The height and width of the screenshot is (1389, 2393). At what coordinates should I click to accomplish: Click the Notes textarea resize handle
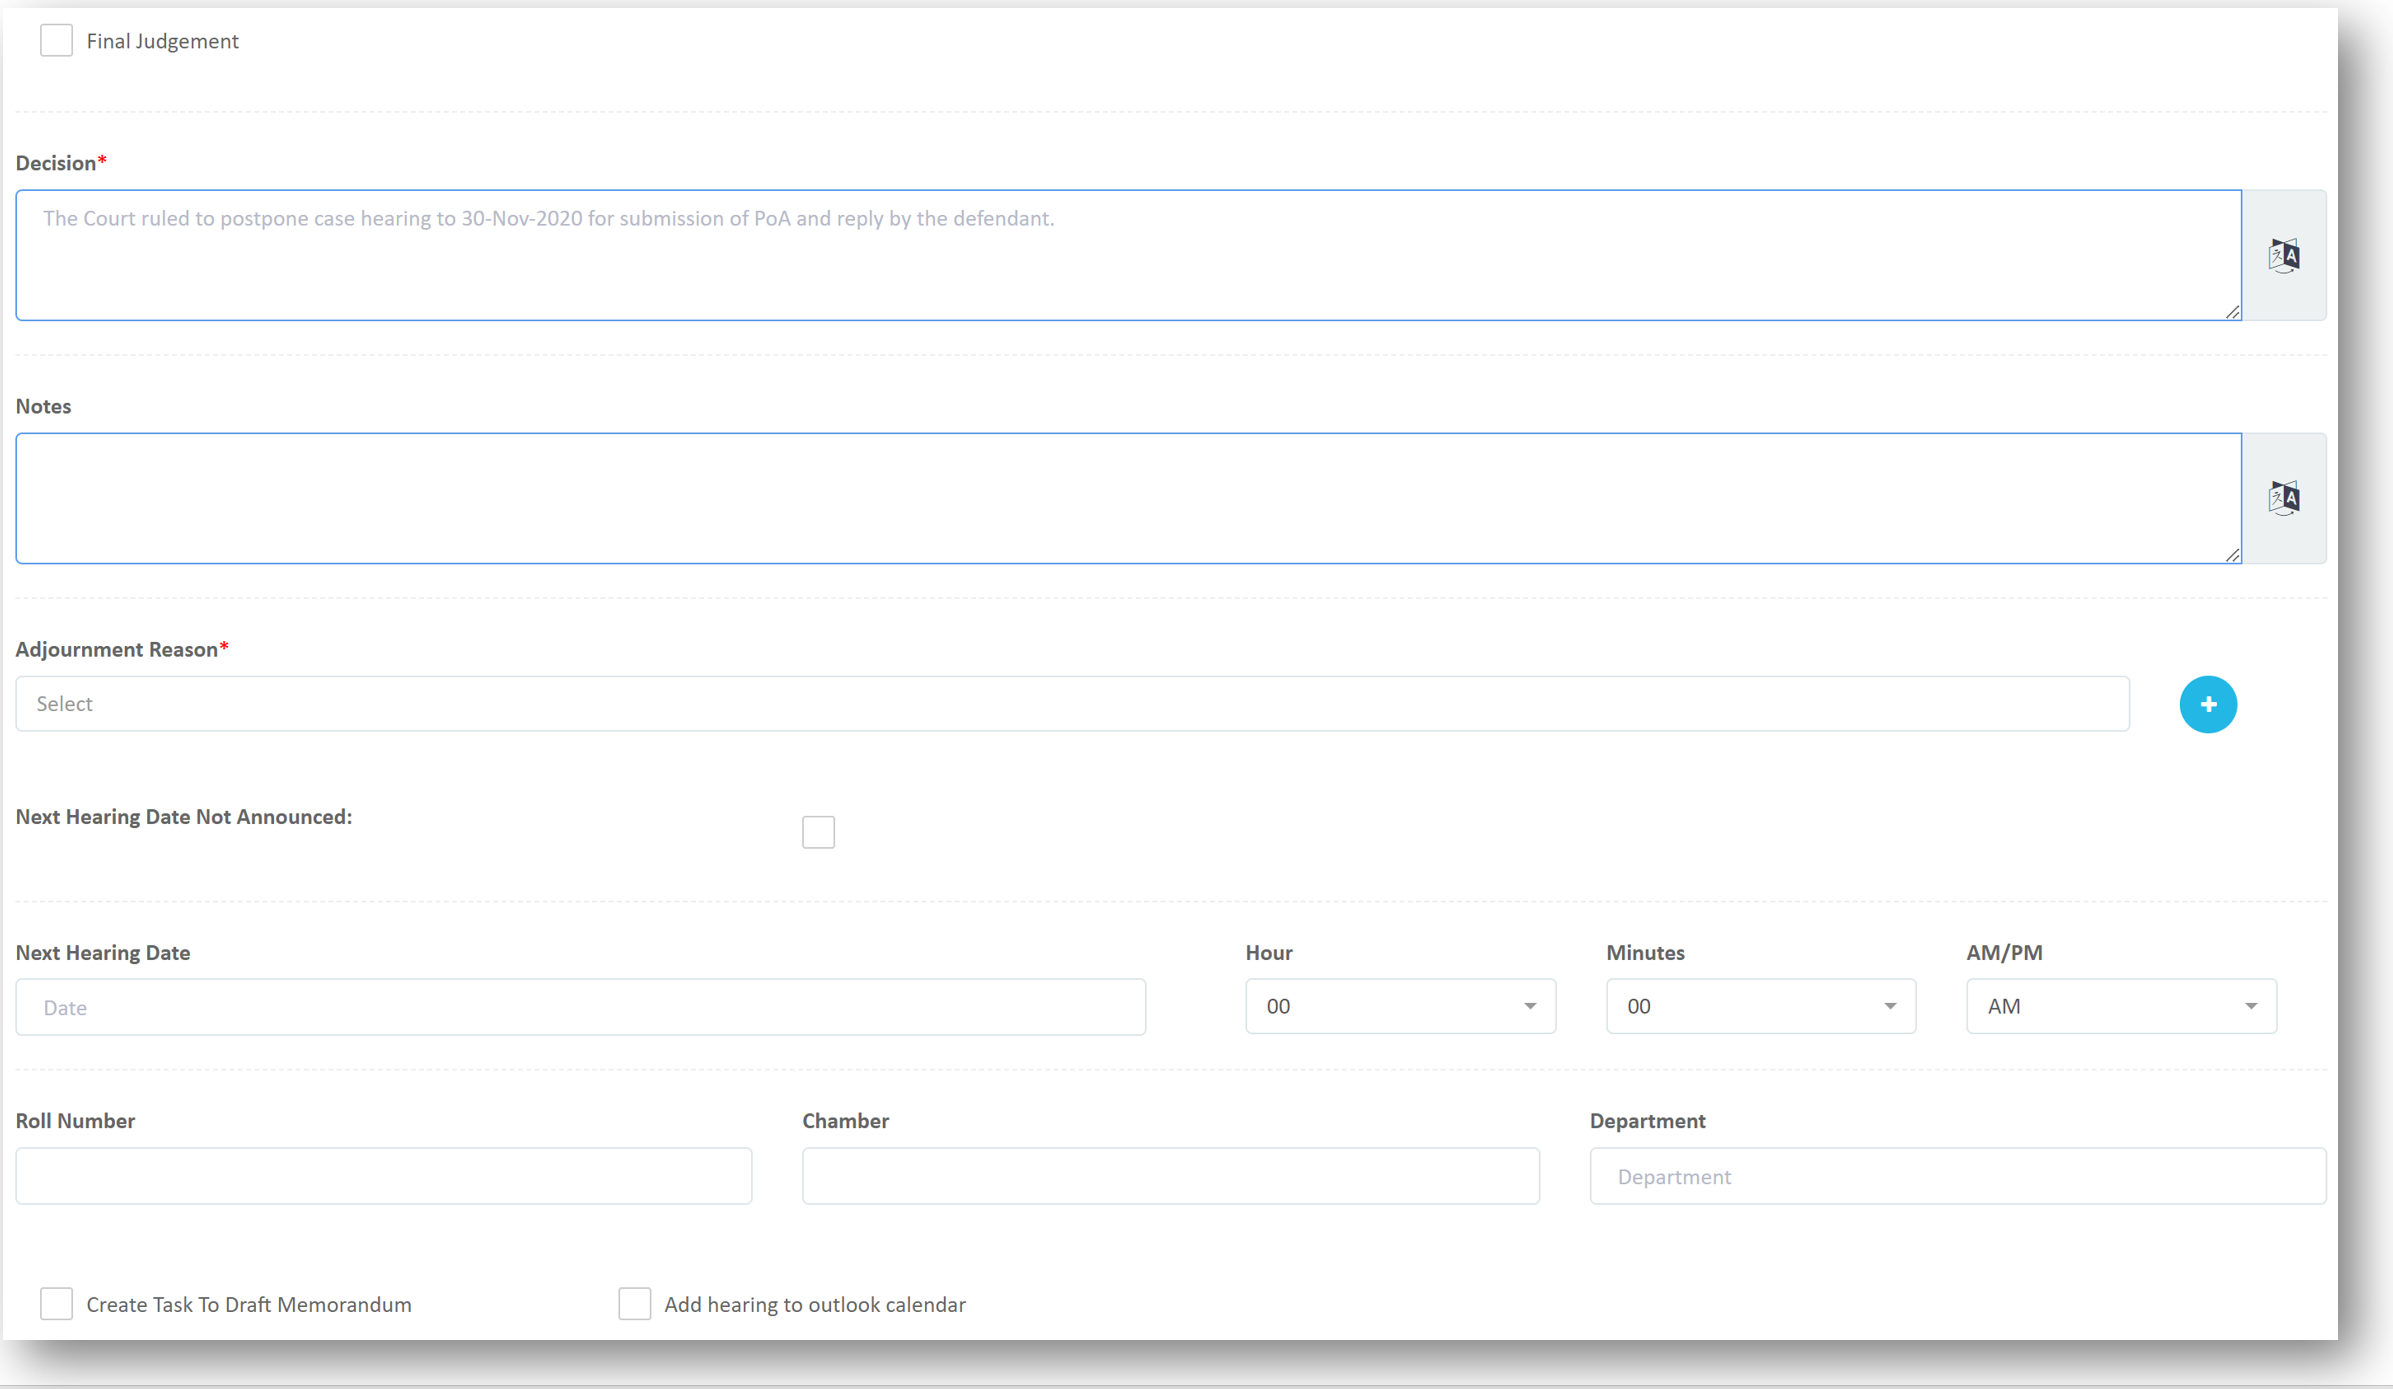click(2232, 555)
